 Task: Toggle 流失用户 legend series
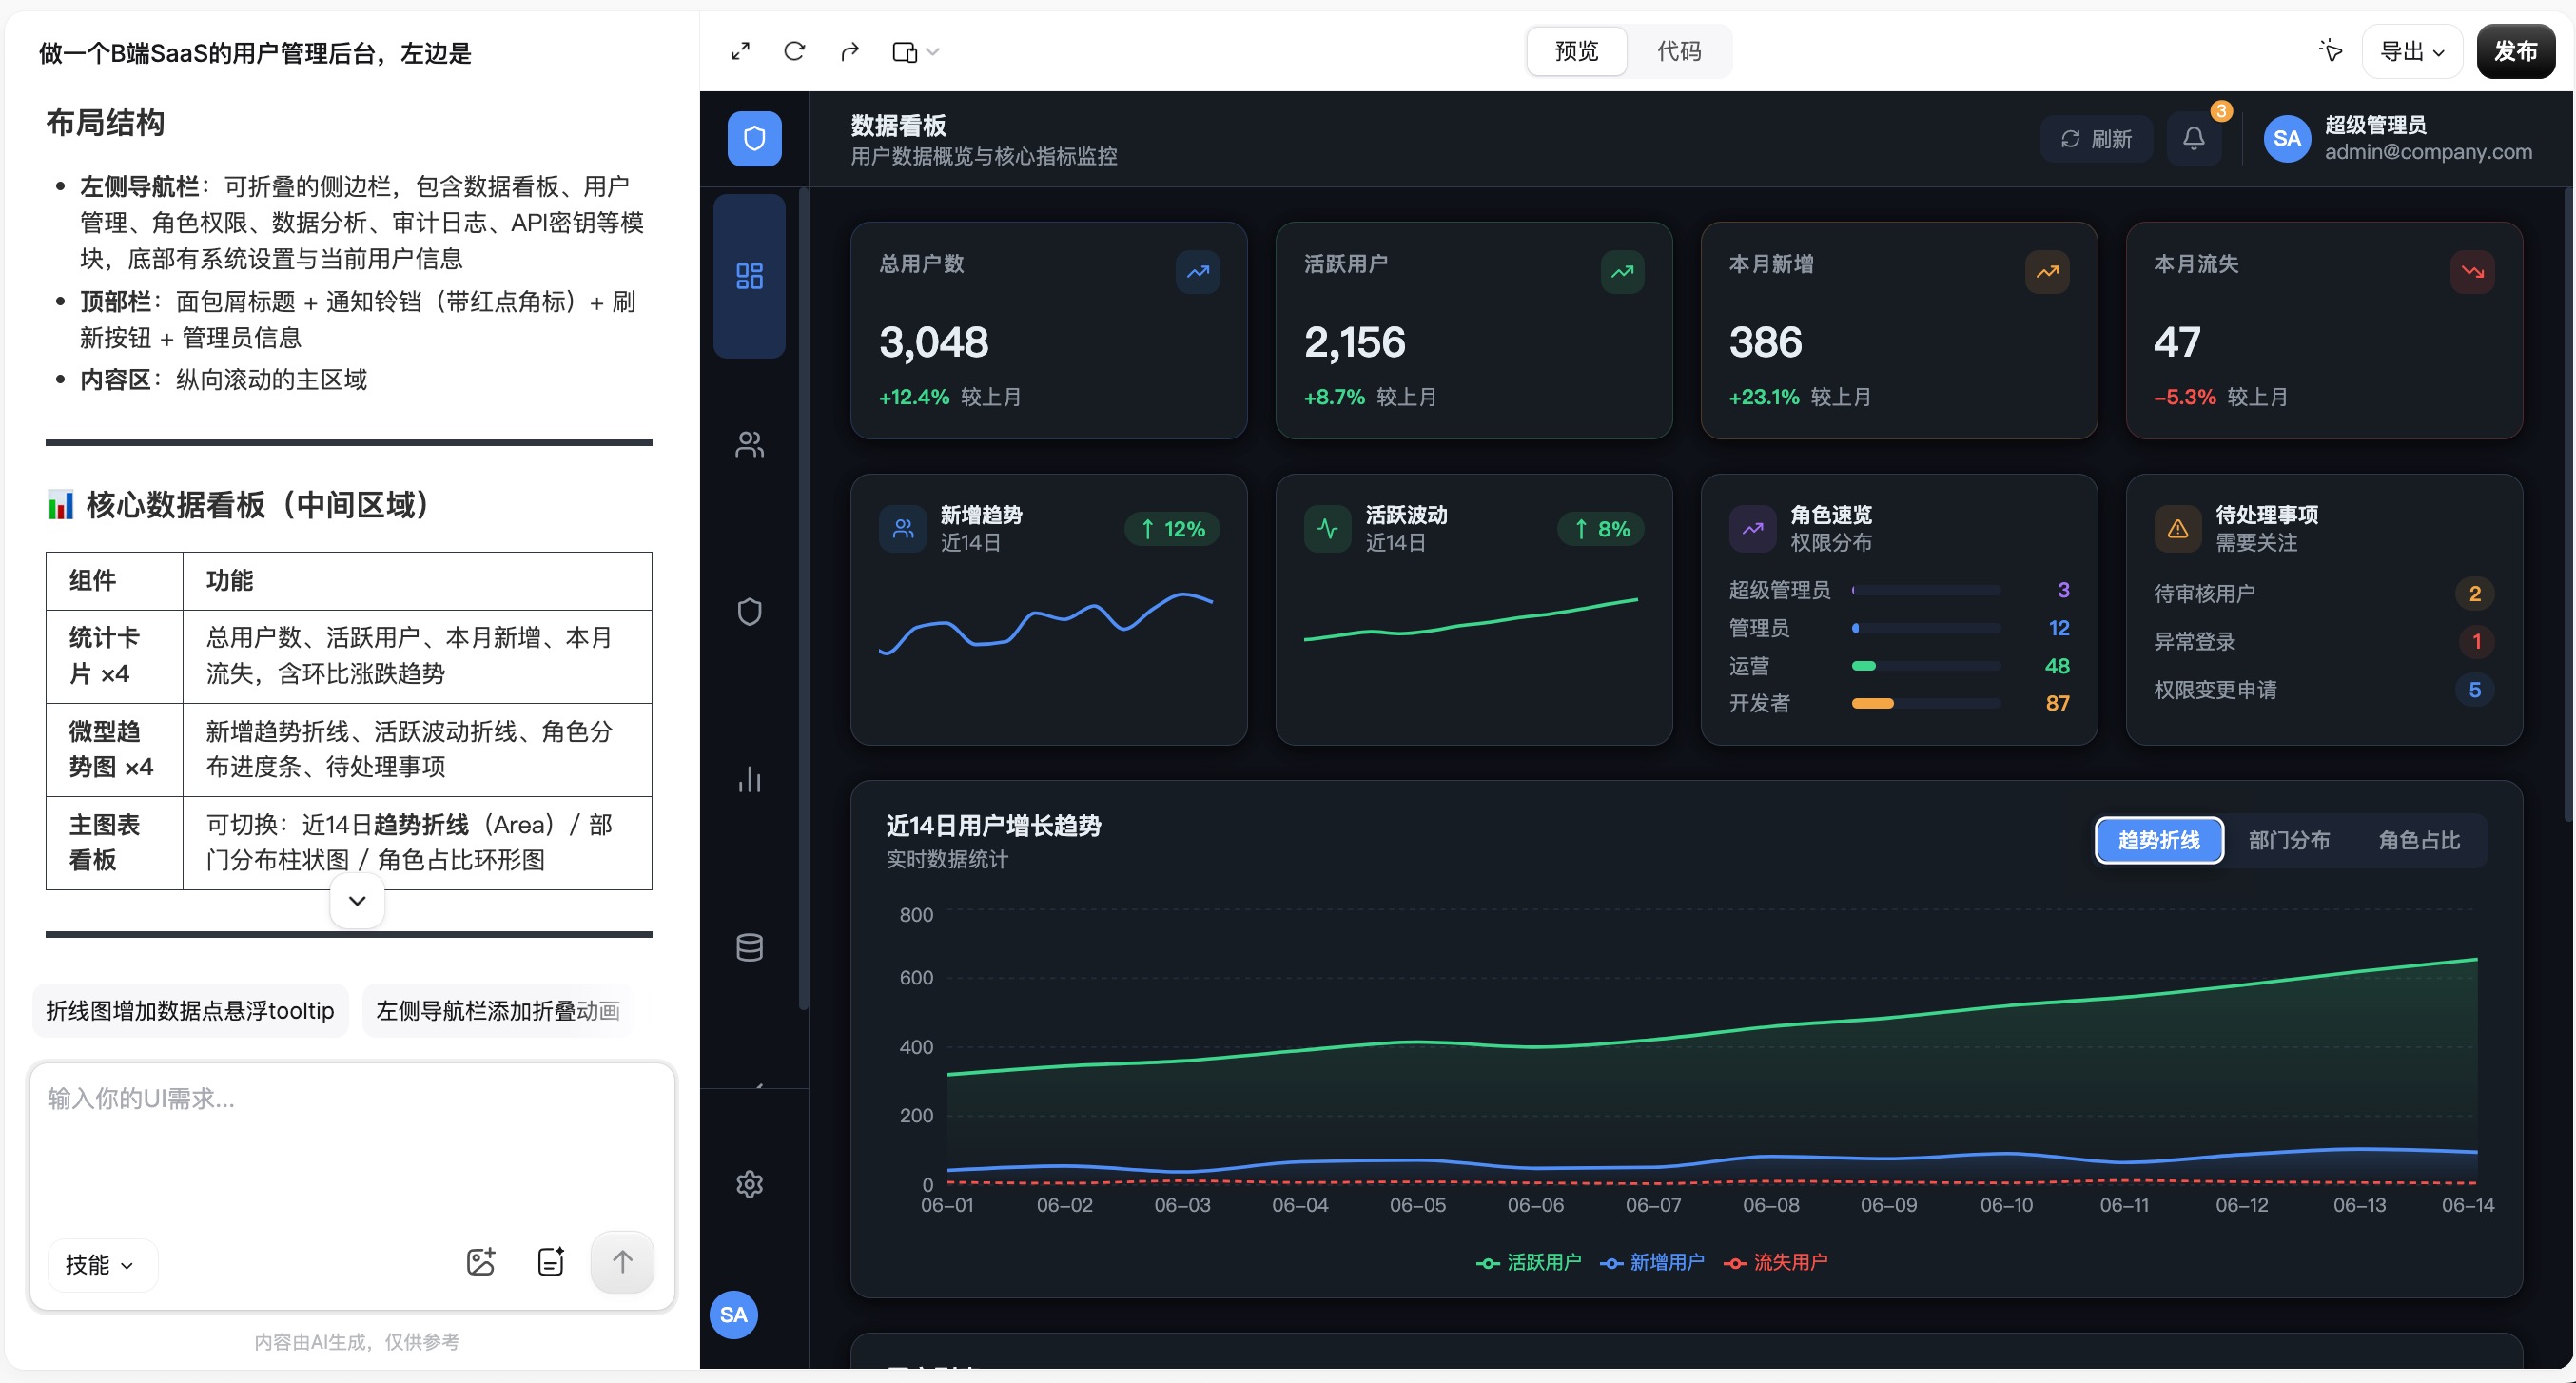1775,1262
